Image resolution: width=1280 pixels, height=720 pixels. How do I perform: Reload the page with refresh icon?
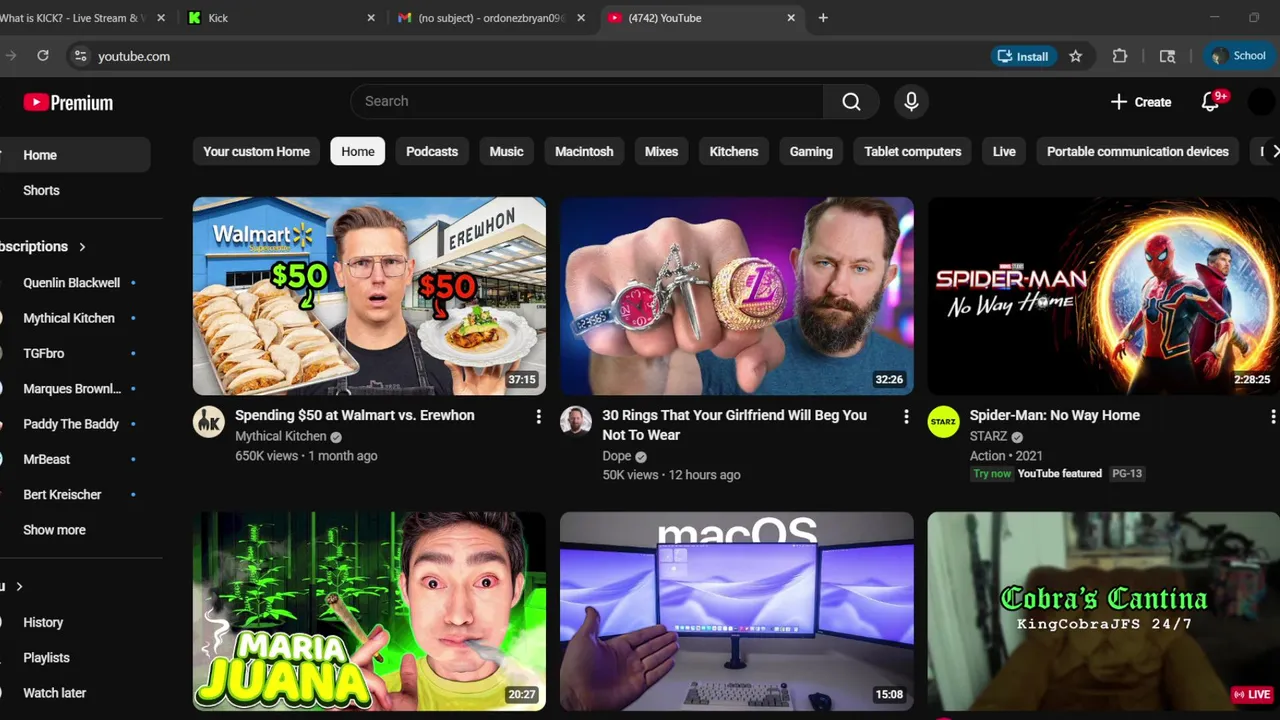point(43,56)
